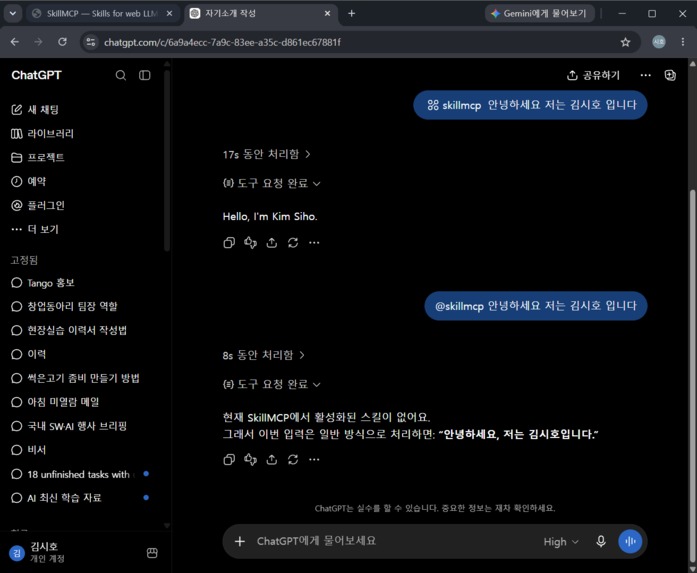Click the microphone dictation icon
Image resolution: width=697 pixels, height=573 pixels.
point(601,541)
